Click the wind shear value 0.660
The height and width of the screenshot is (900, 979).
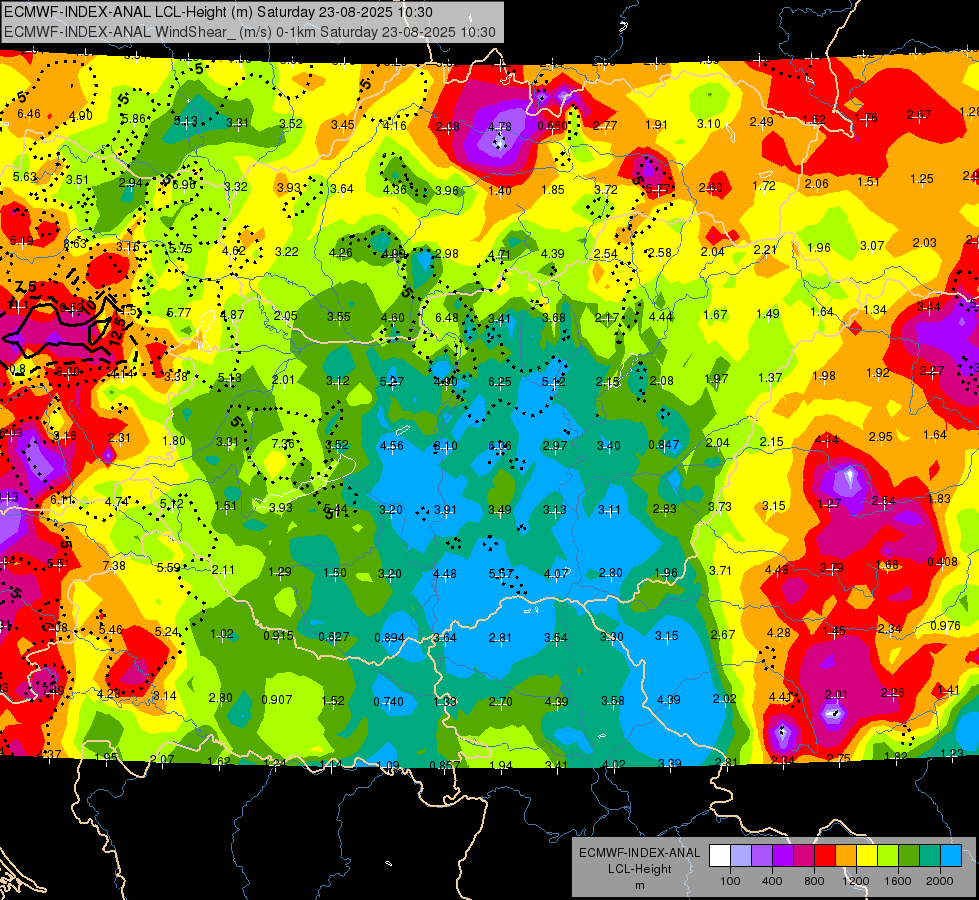point(553,126)
